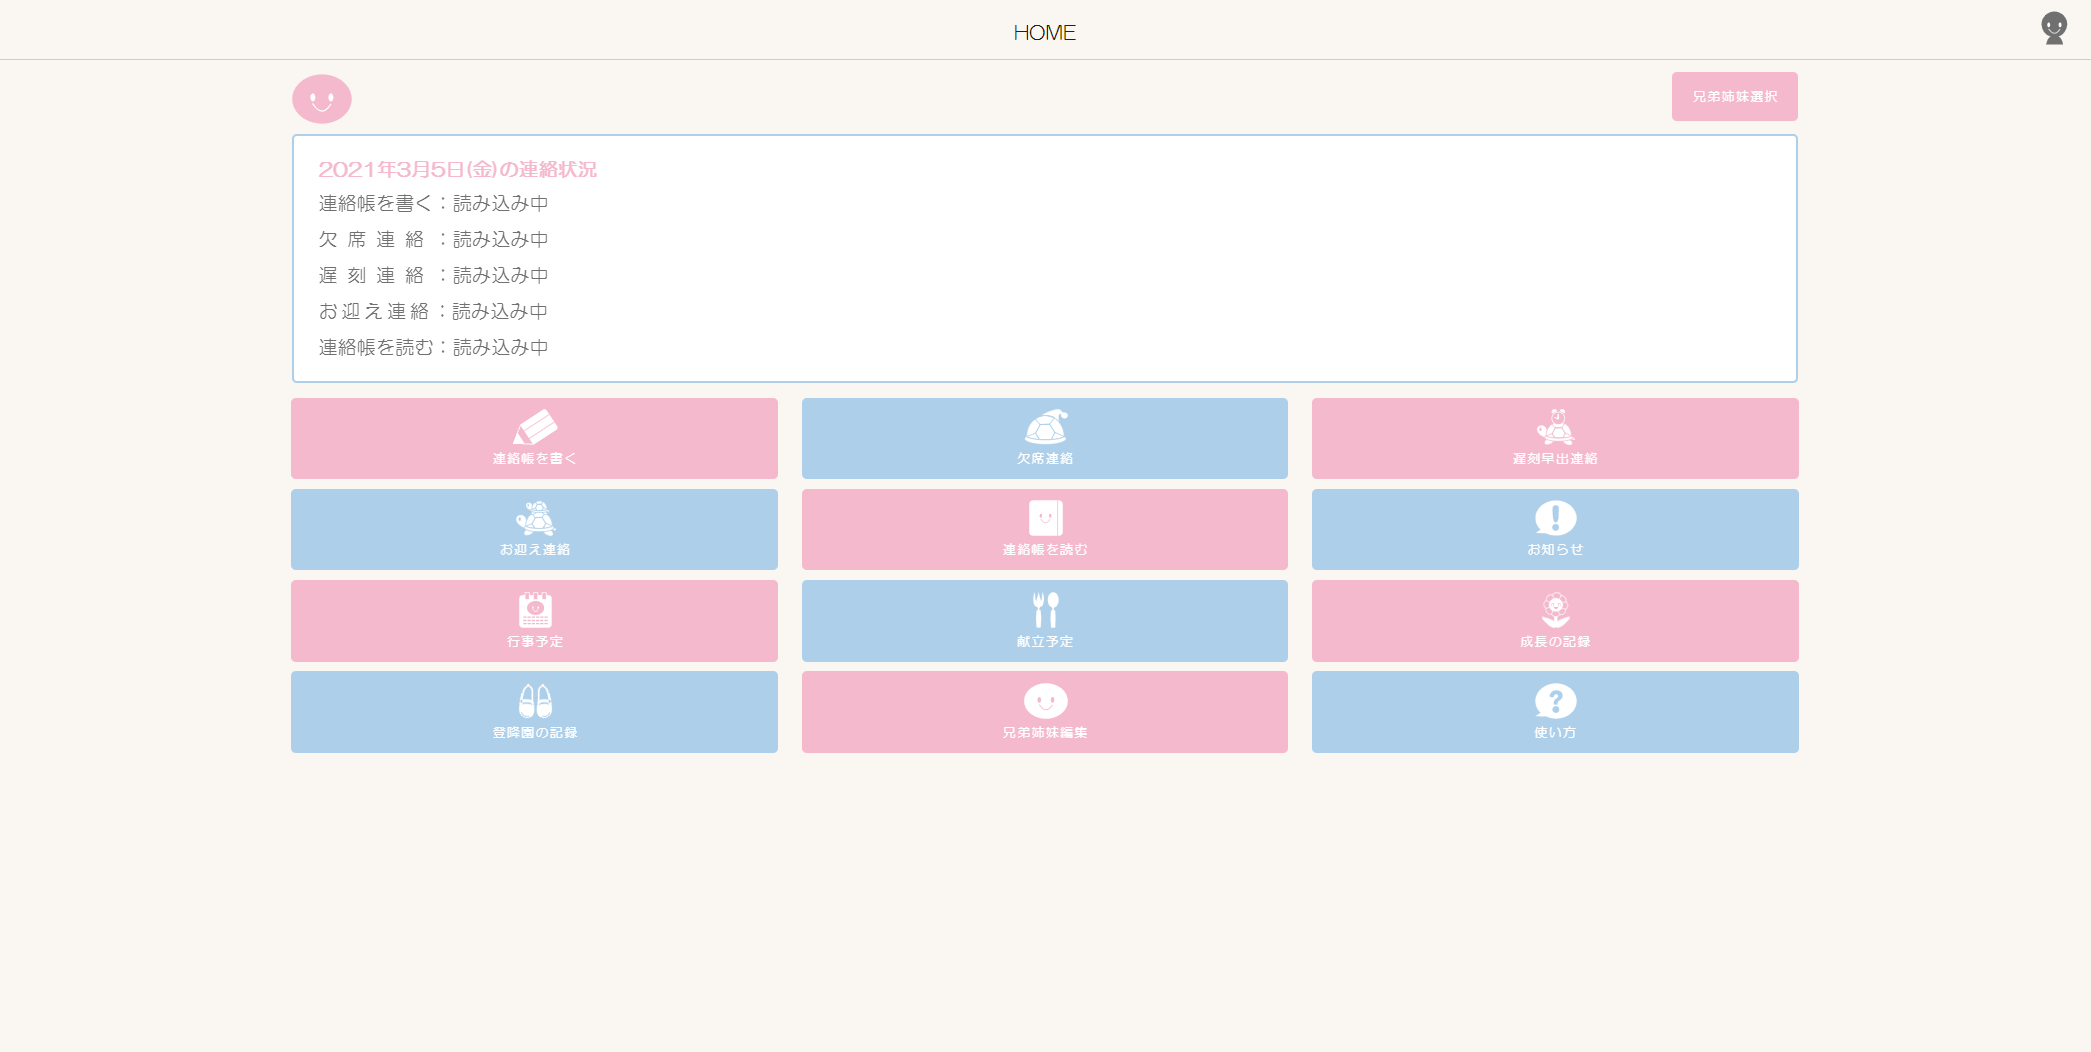2091x1052 pixels.
Task: Open the 使い方 question mark help icon
Action: click(x=1555, y=702)
